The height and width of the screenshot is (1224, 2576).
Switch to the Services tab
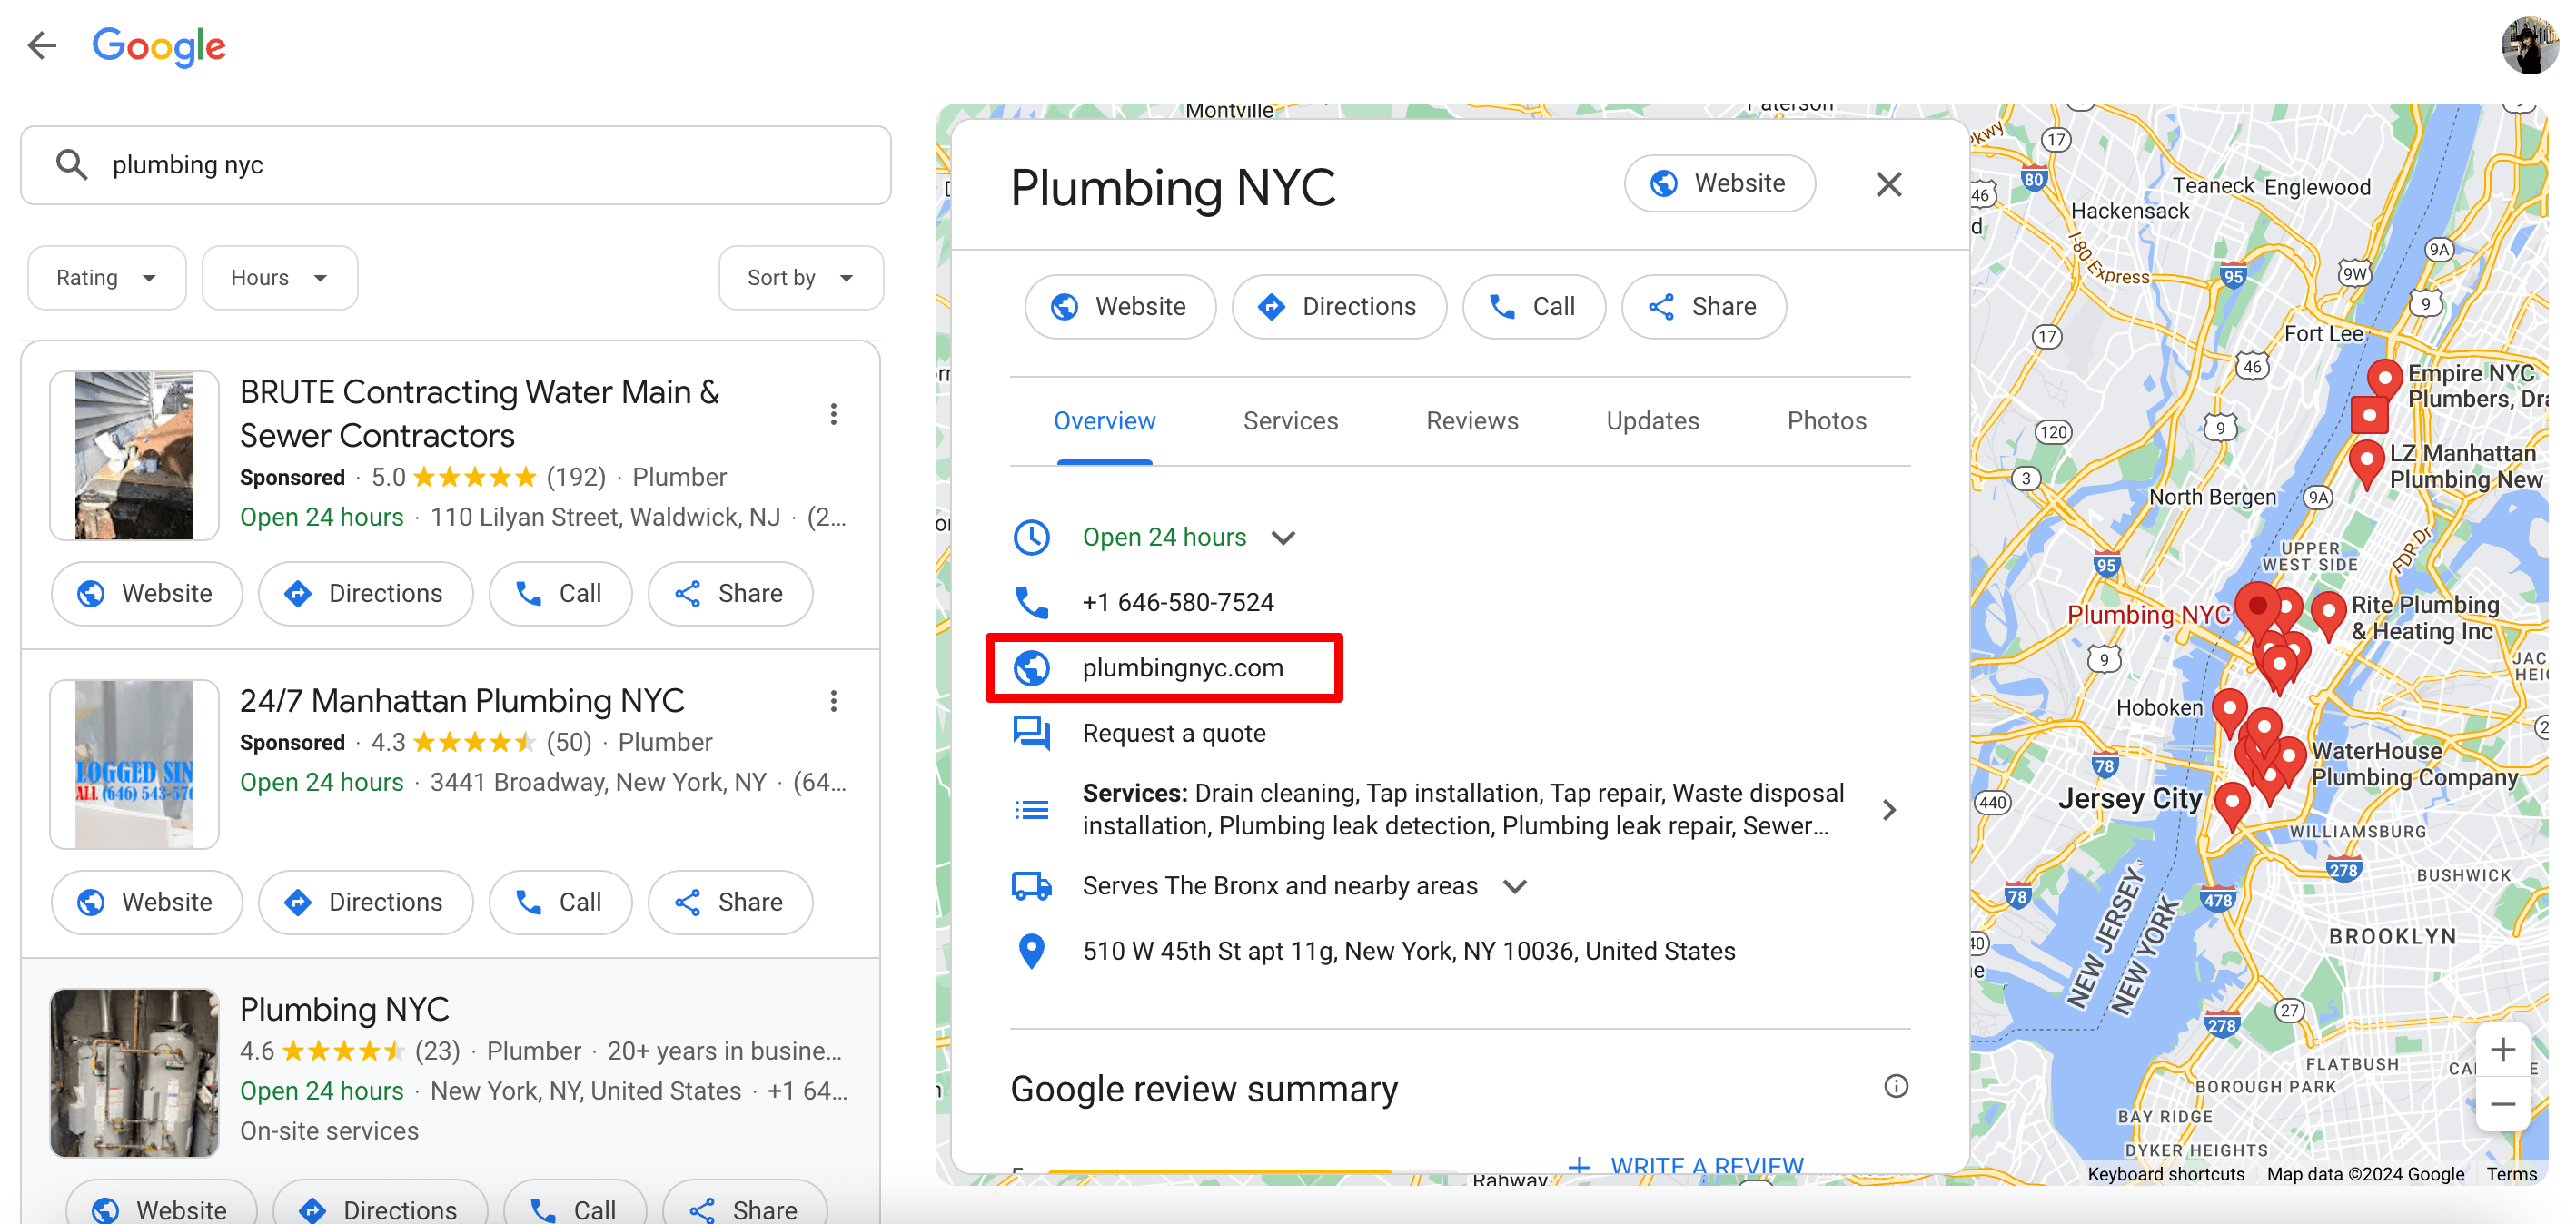(1290, 421)
